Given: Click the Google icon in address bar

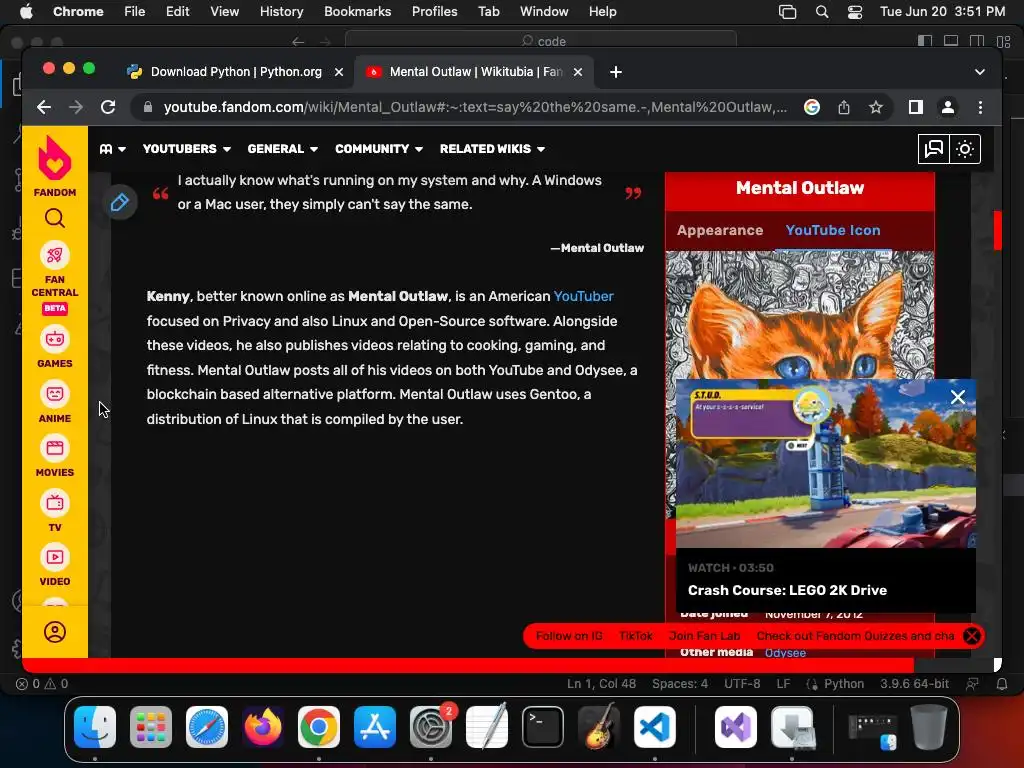Looking at the screenshot, I should click(x=812, y=107).
